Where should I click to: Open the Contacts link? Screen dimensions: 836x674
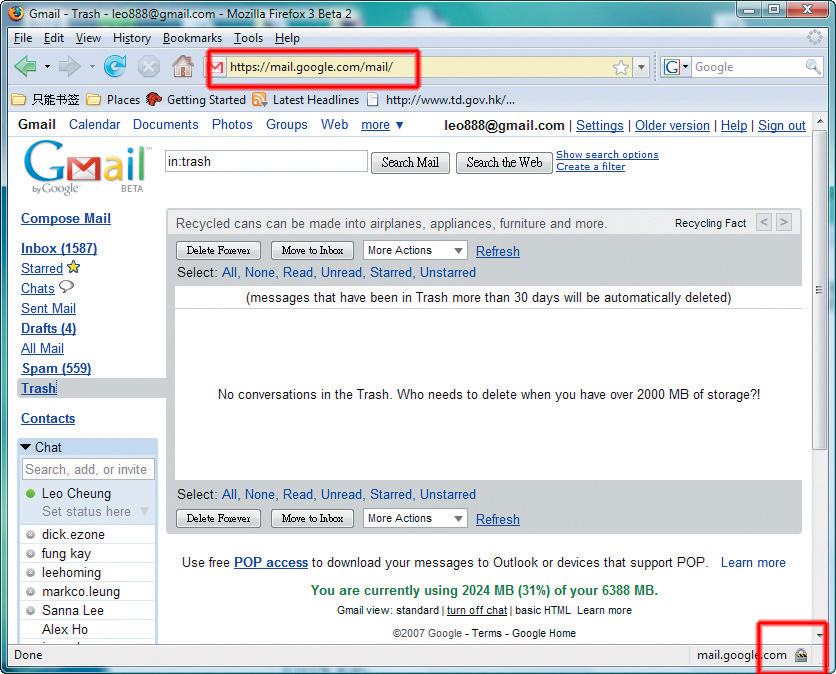coord(48,419)
